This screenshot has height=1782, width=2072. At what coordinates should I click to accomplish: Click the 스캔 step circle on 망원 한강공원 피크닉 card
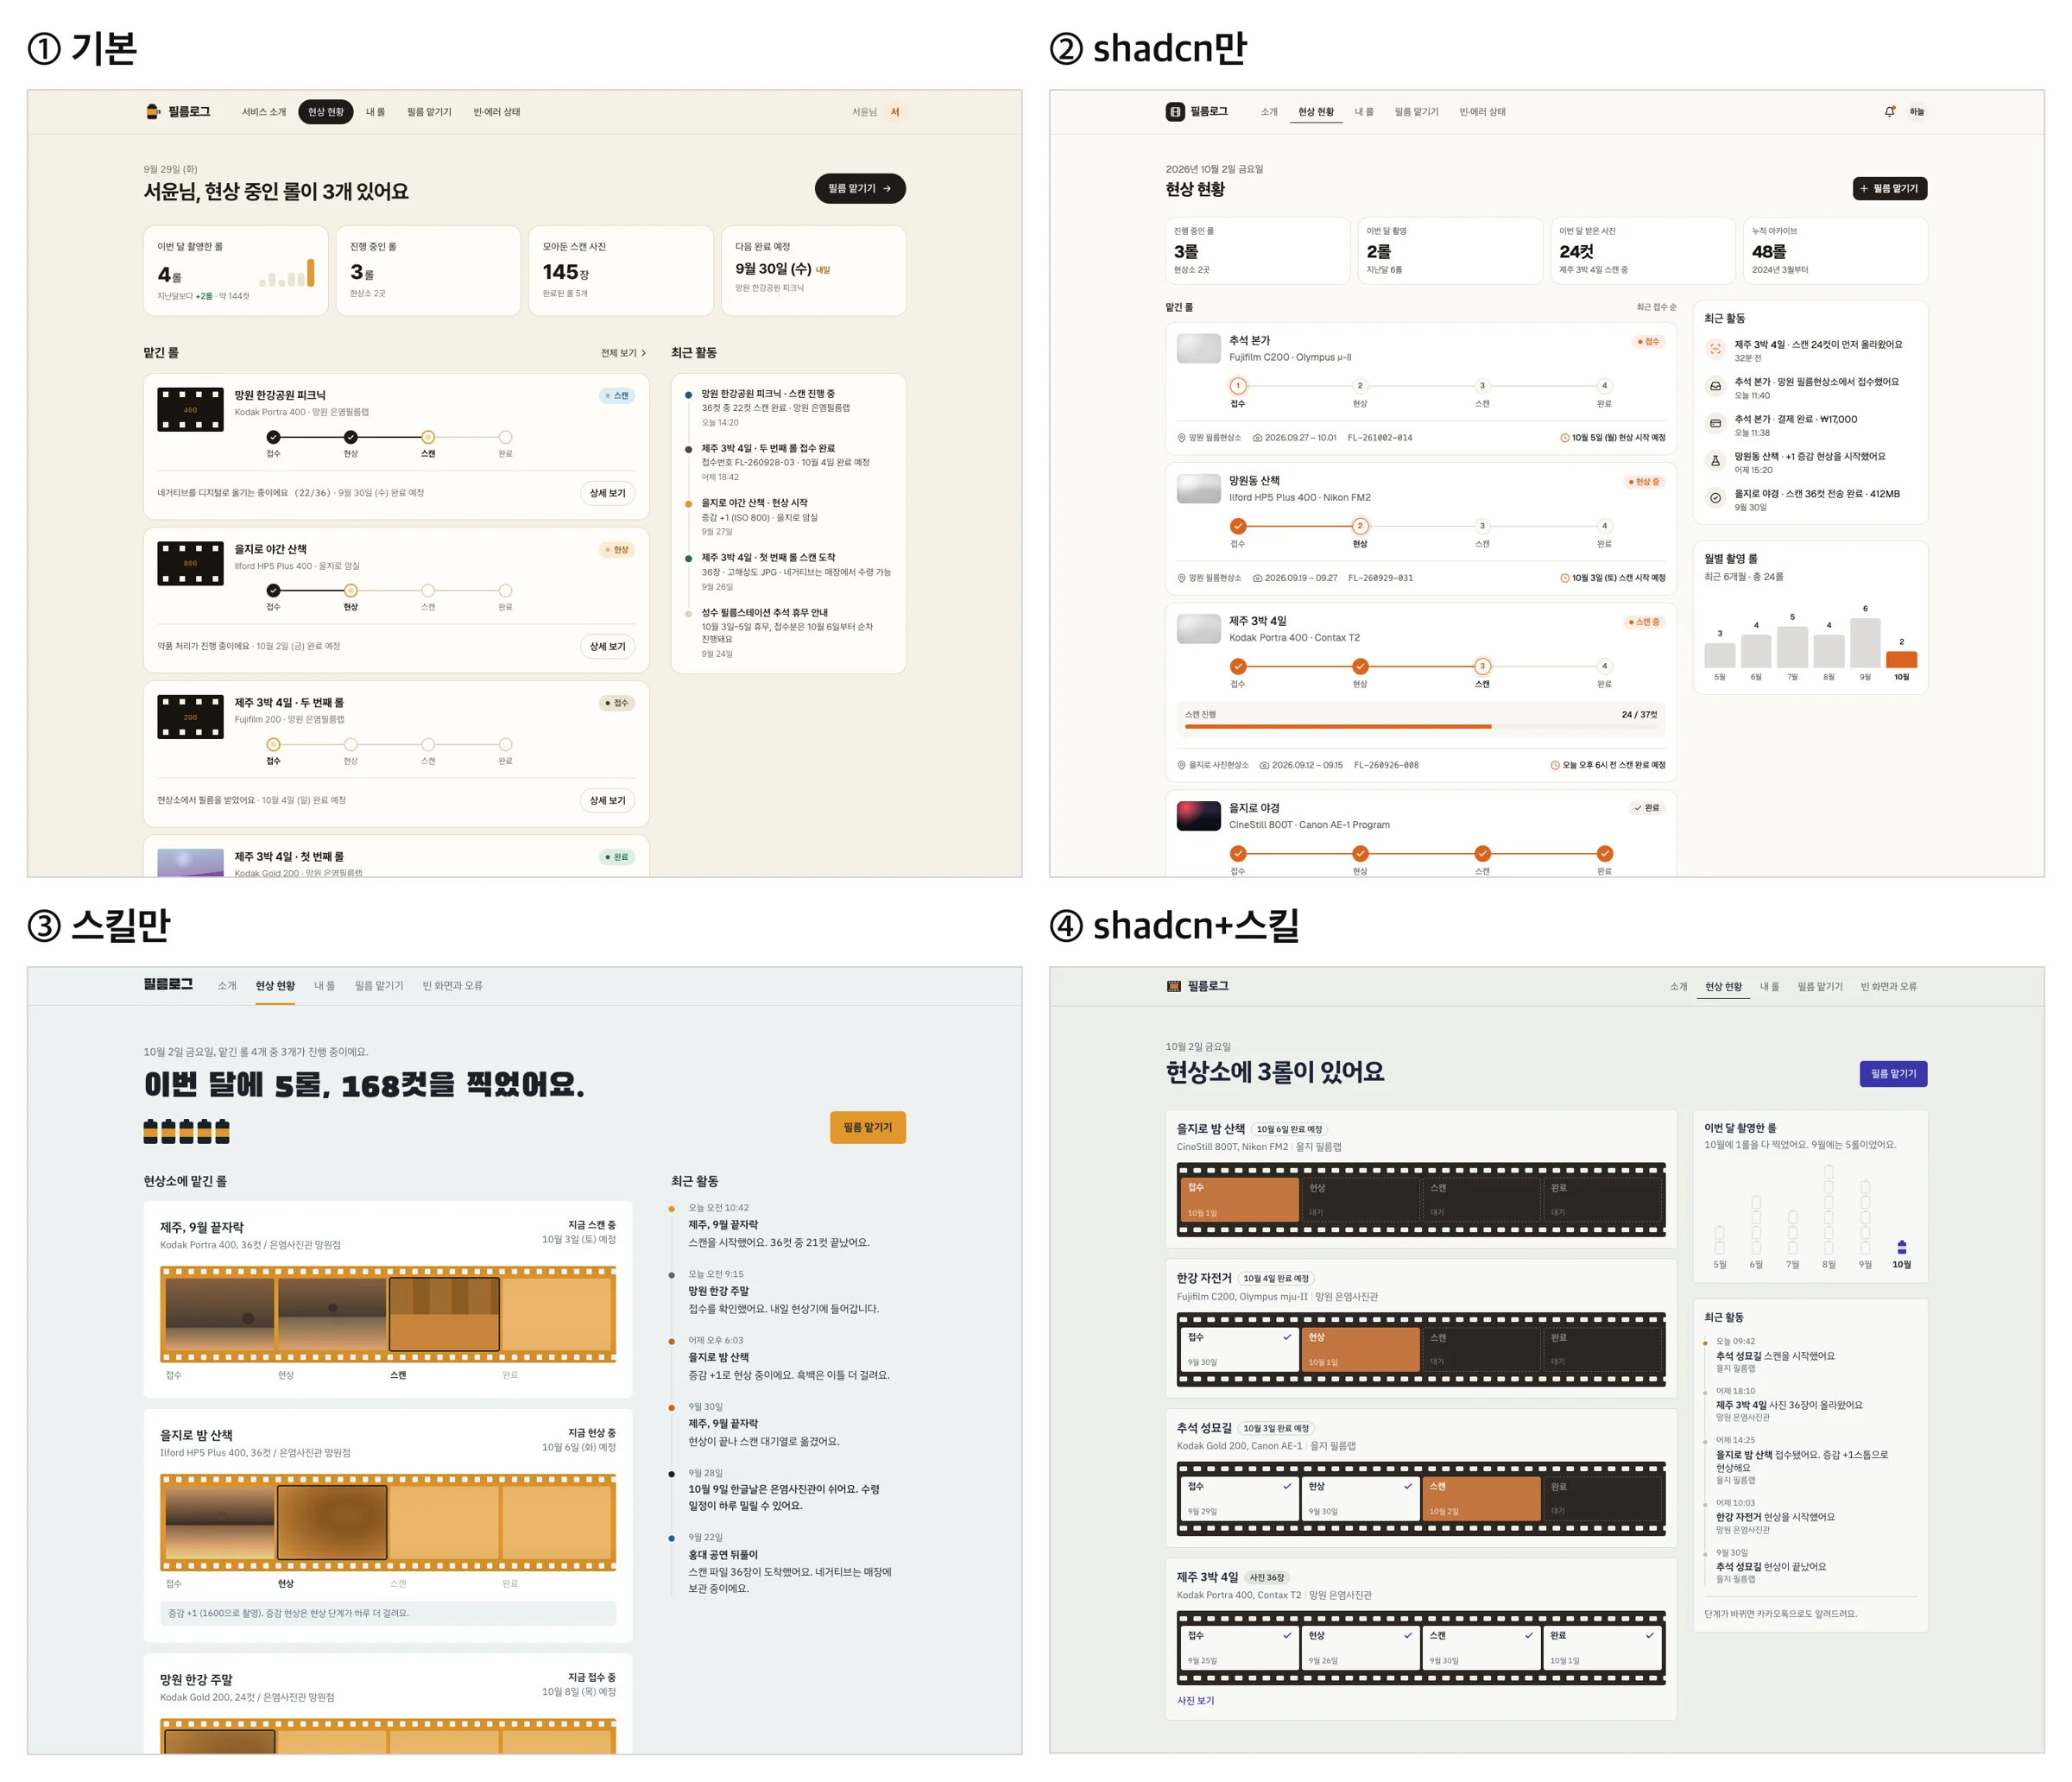[428, 437]
